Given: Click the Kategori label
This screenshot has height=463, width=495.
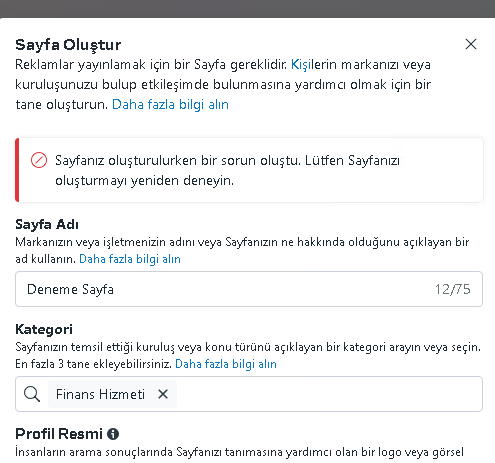Looking at the screenshot, I should (44, 329).
